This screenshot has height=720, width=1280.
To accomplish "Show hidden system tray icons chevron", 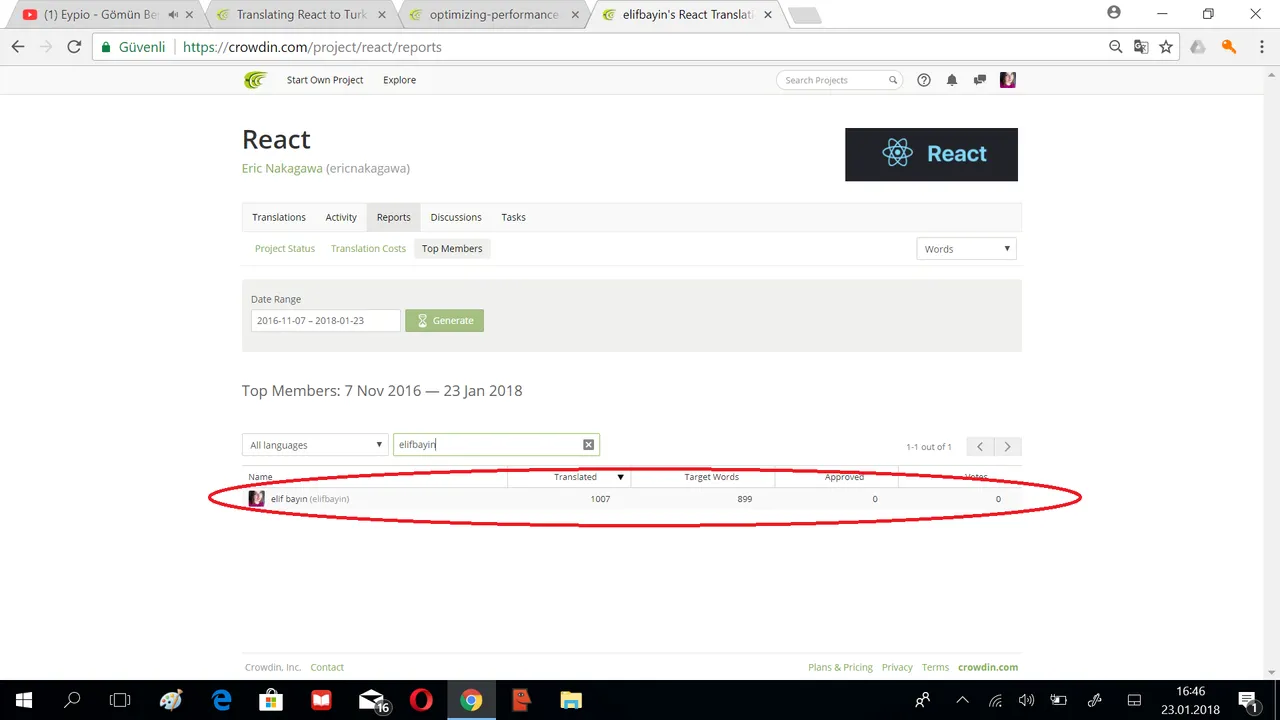I will click(962, 700).
